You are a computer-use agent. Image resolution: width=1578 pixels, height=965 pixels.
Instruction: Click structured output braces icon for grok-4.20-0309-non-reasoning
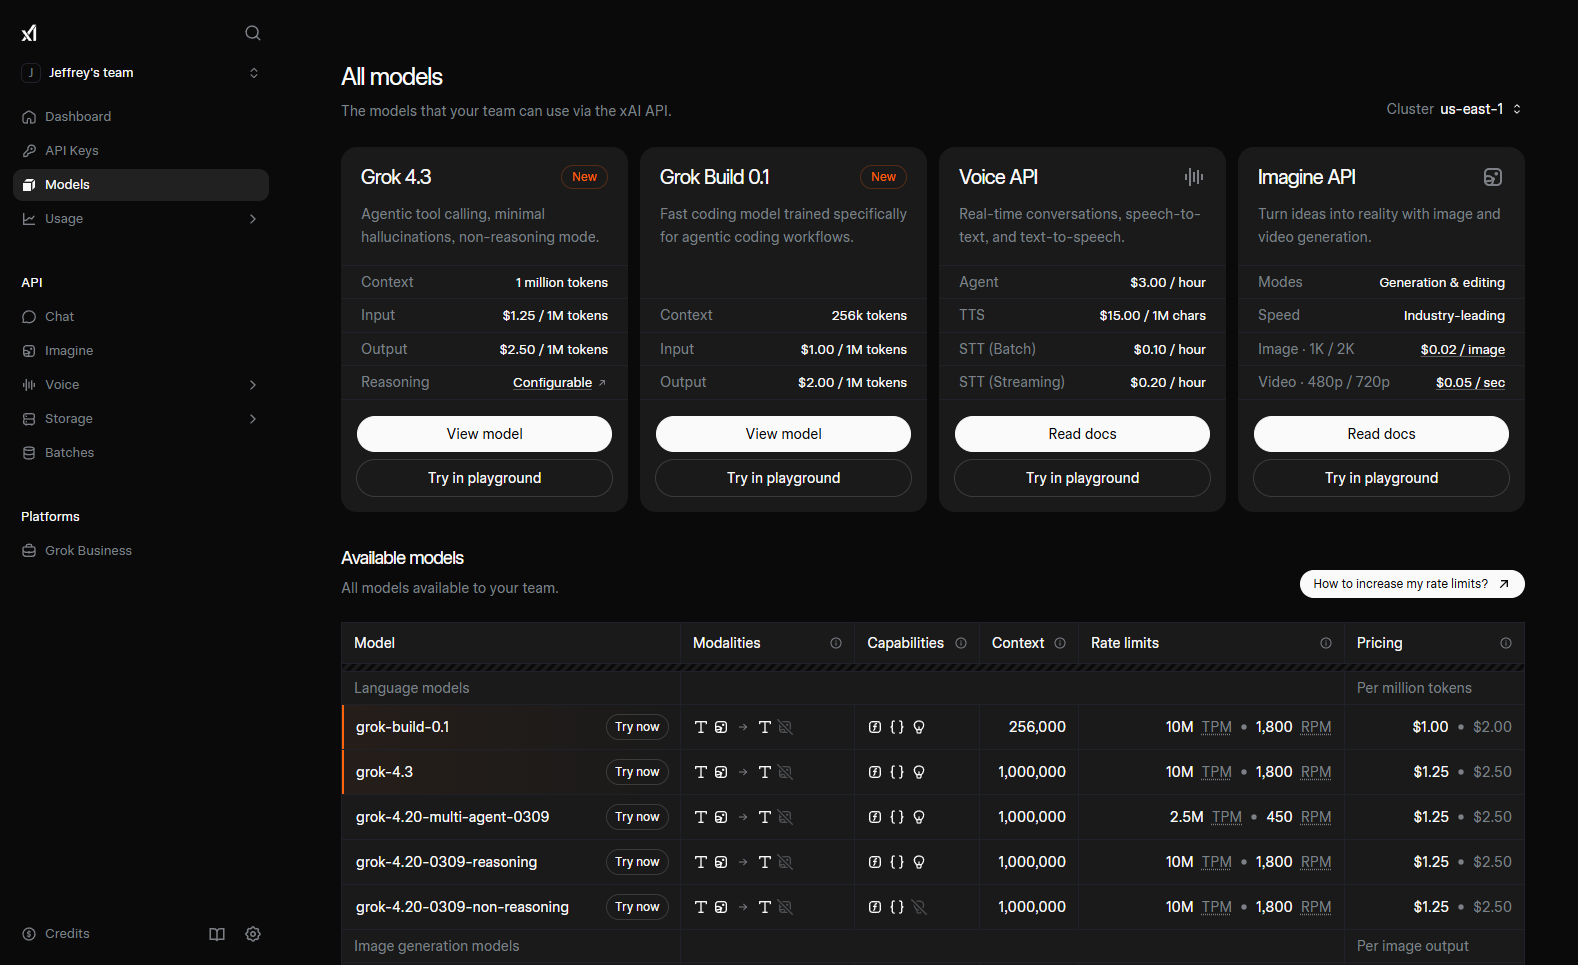(897, 907)
